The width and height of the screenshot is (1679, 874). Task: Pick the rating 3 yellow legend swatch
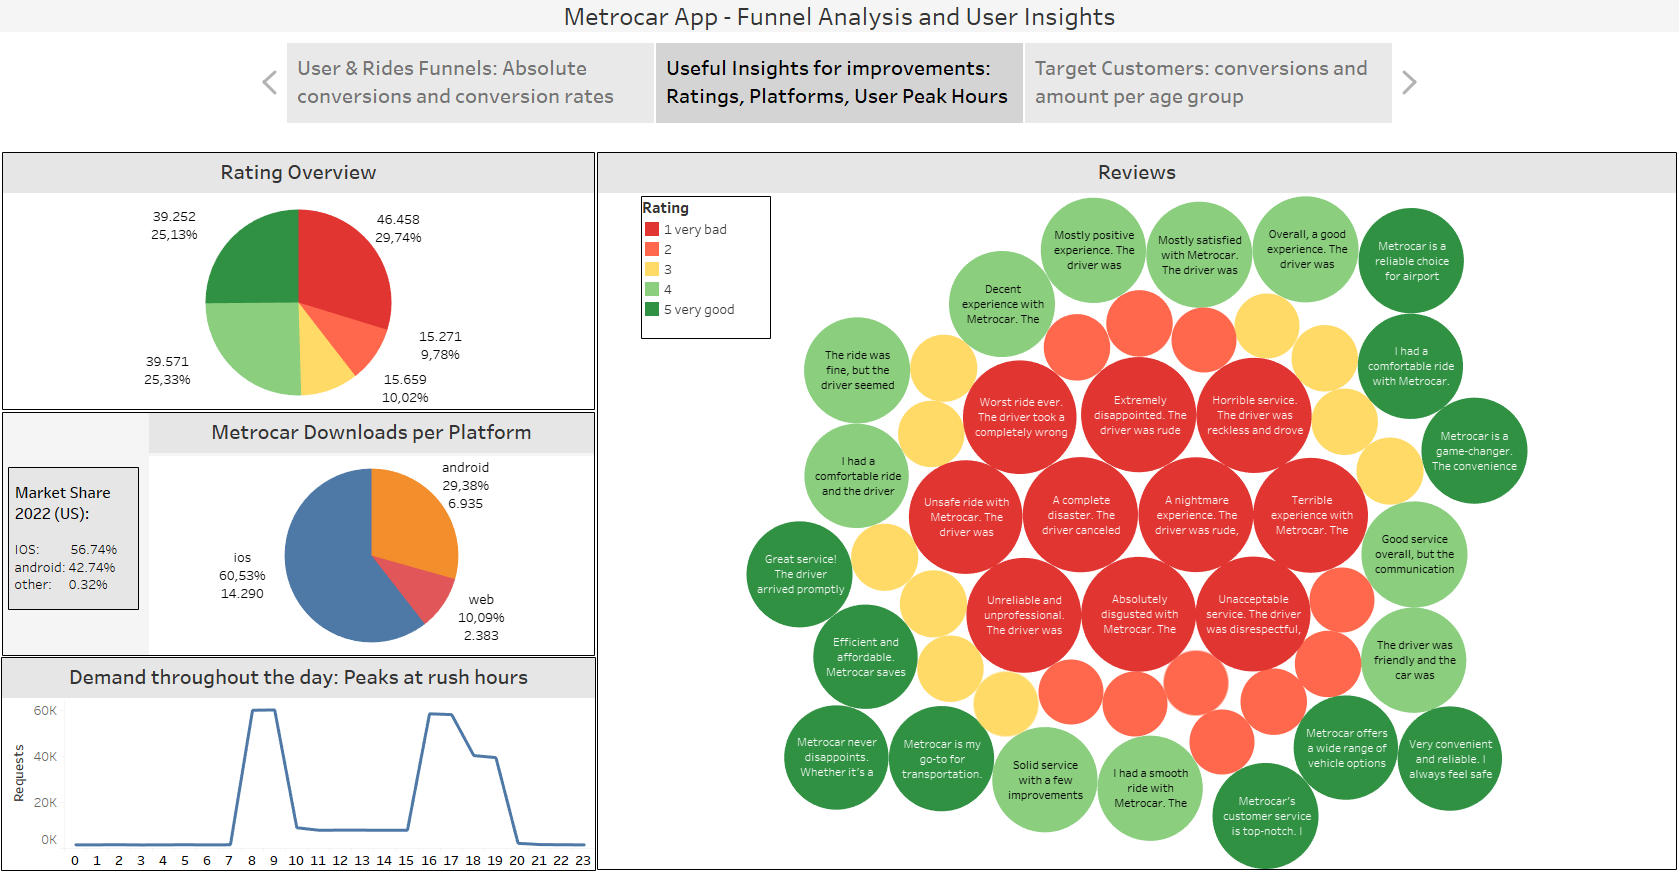click(652, 270)
